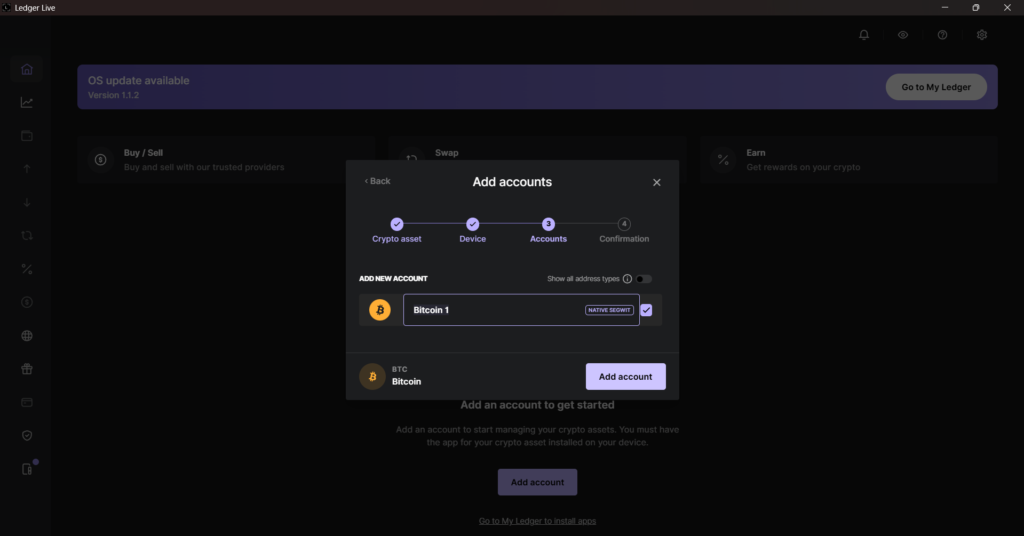This screenshot has height=536, width=1024.
Task: Open the Settings gear icon
Action: [982, 35]
